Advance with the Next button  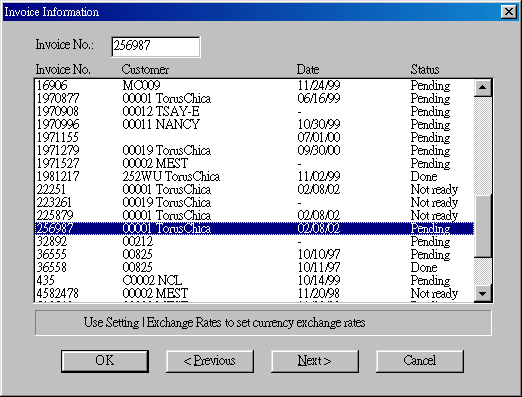tap(315, 361)
